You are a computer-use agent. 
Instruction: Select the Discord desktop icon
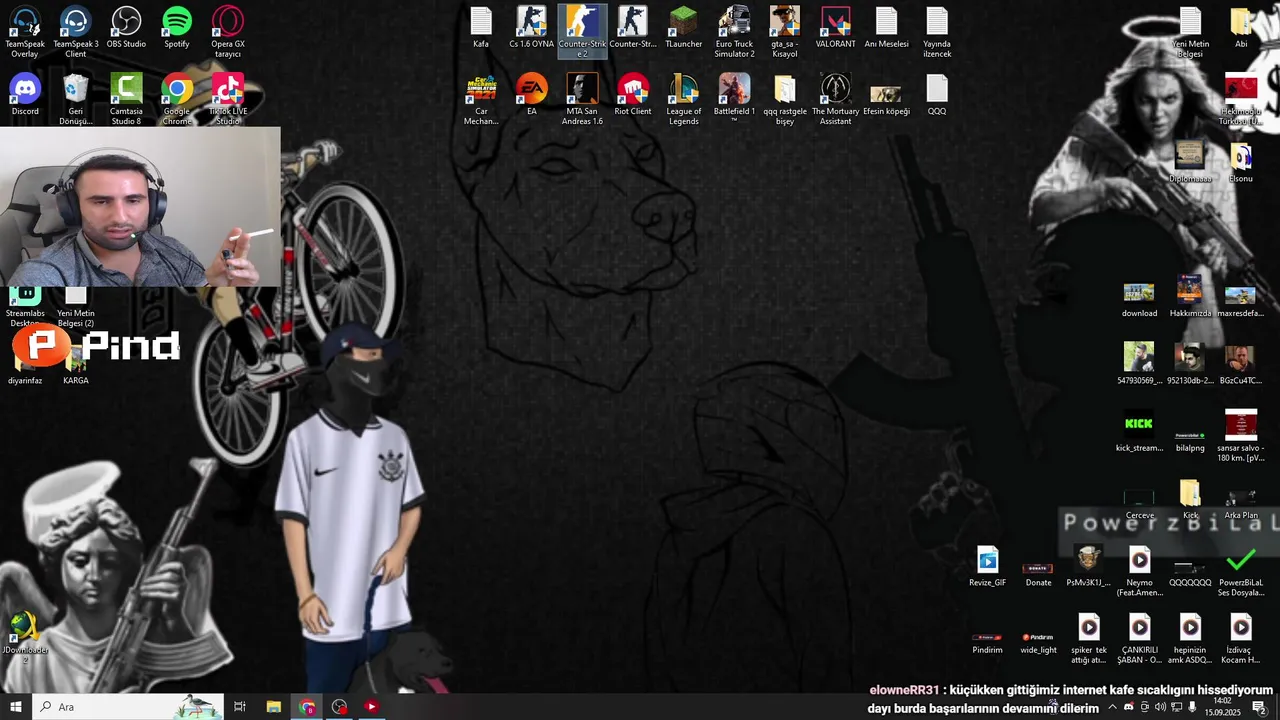(25, 95)
